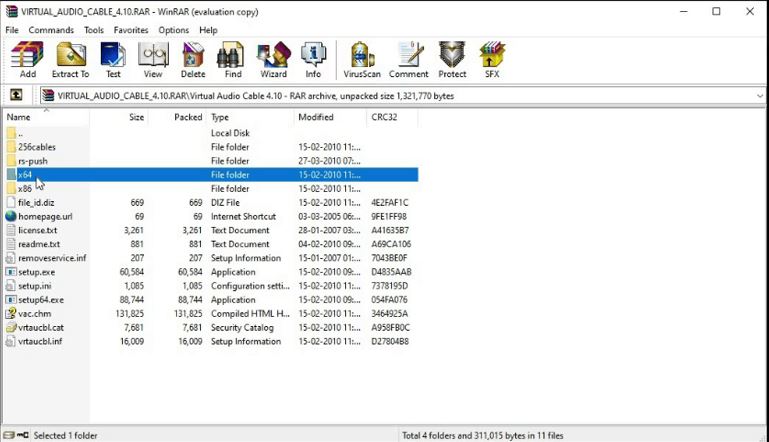Select the license.txt file
This screenshot has width=769, height=442.
click(x=38, y=230)
